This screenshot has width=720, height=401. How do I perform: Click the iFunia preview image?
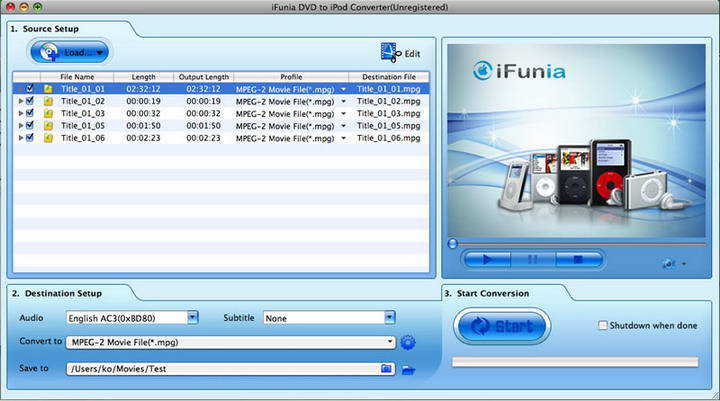click(576, 141)
